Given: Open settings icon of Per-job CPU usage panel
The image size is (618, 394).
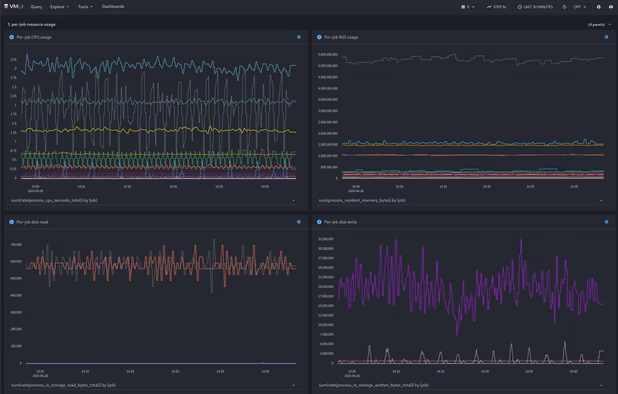Looking at the screenshot, I should 299,37.
